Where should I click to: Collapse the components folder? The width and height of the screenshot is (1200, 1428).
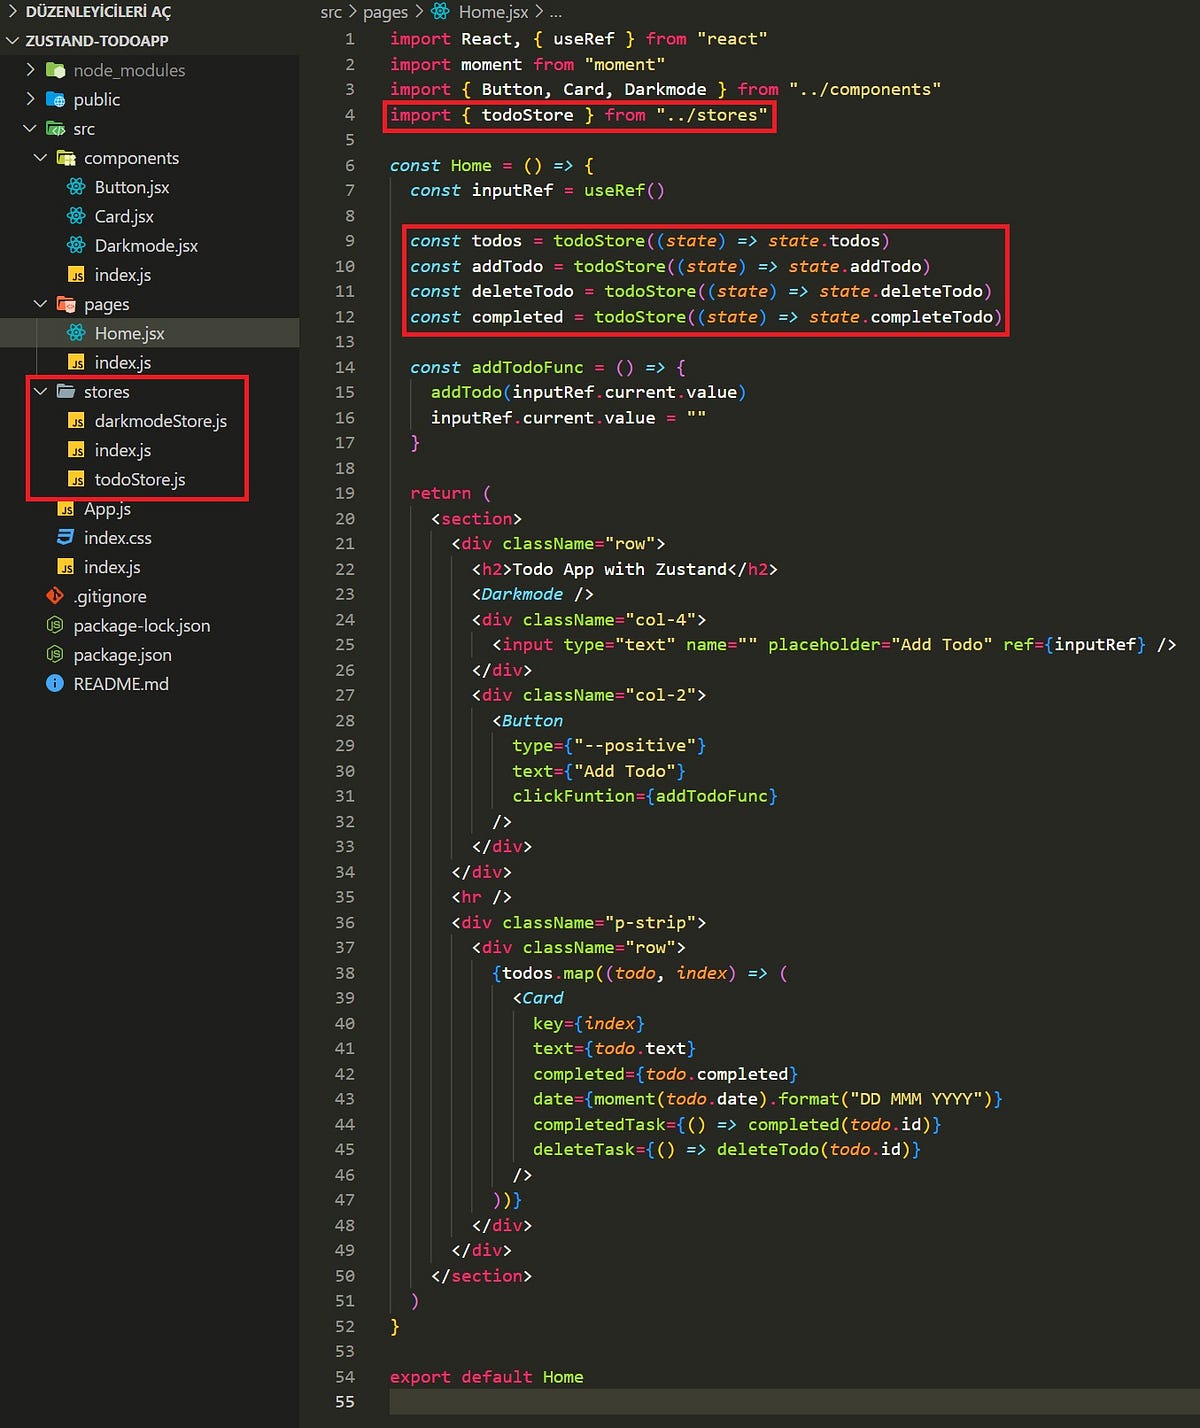[x=41, y=158]
